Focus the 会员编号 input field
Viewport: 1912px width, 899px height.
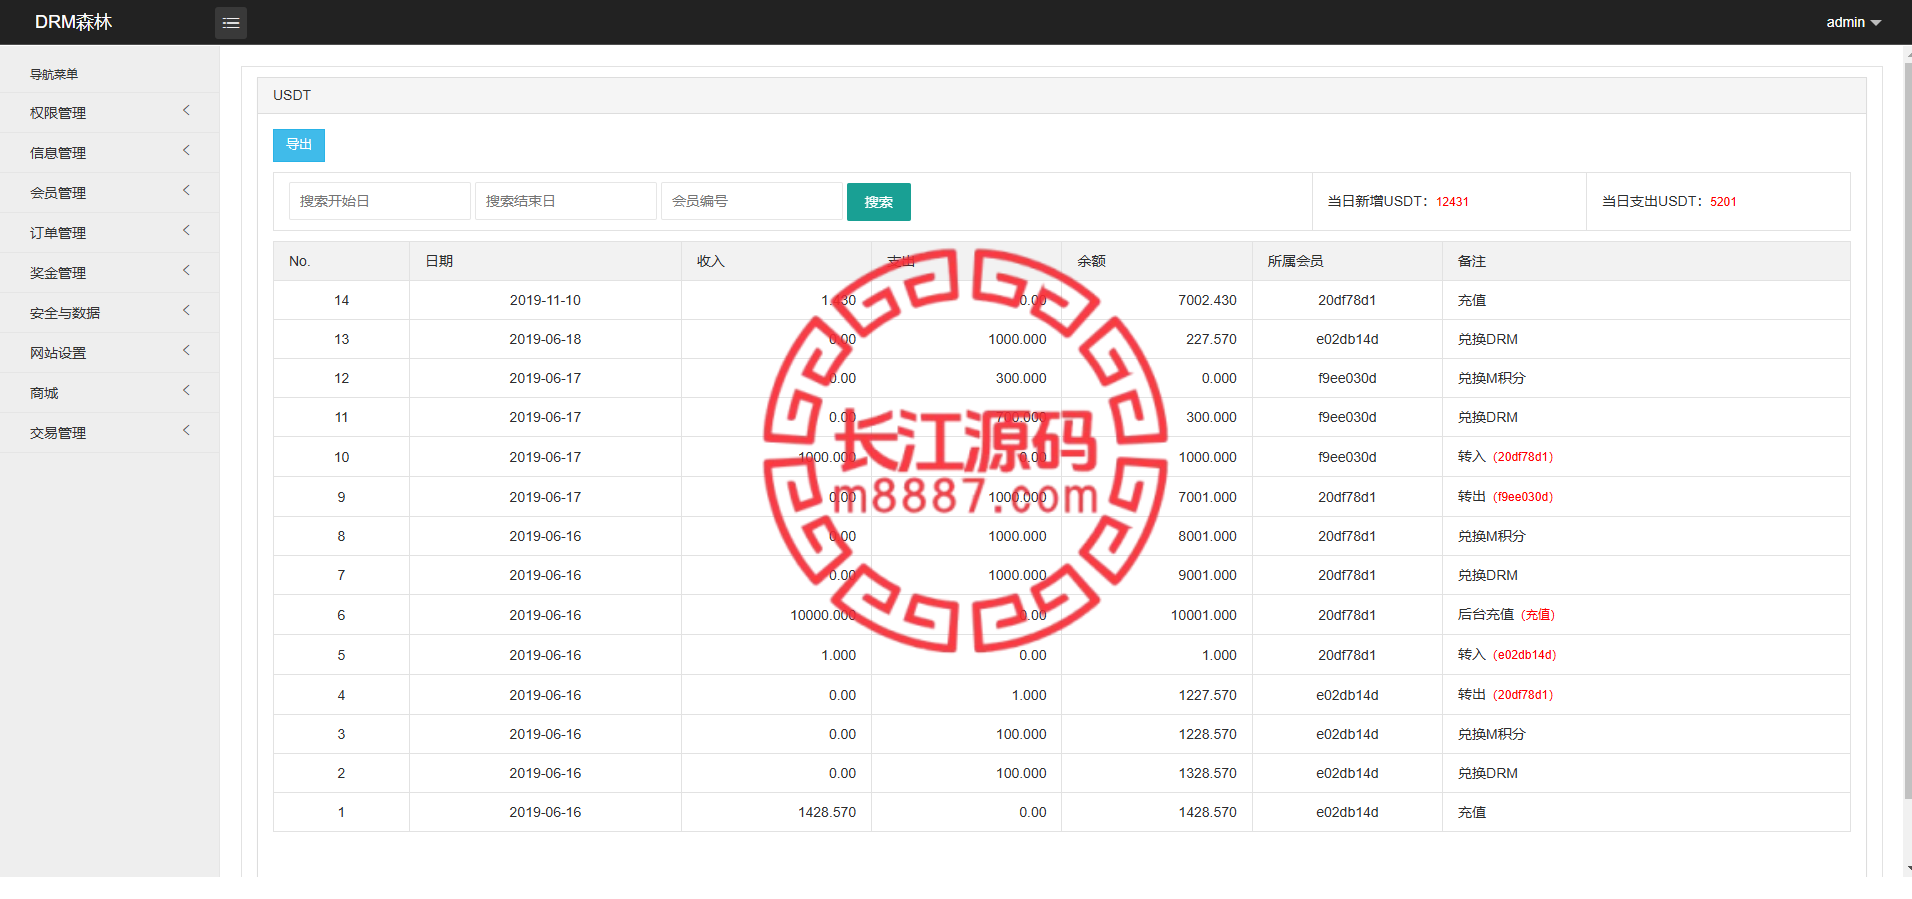tap(751, 201)
